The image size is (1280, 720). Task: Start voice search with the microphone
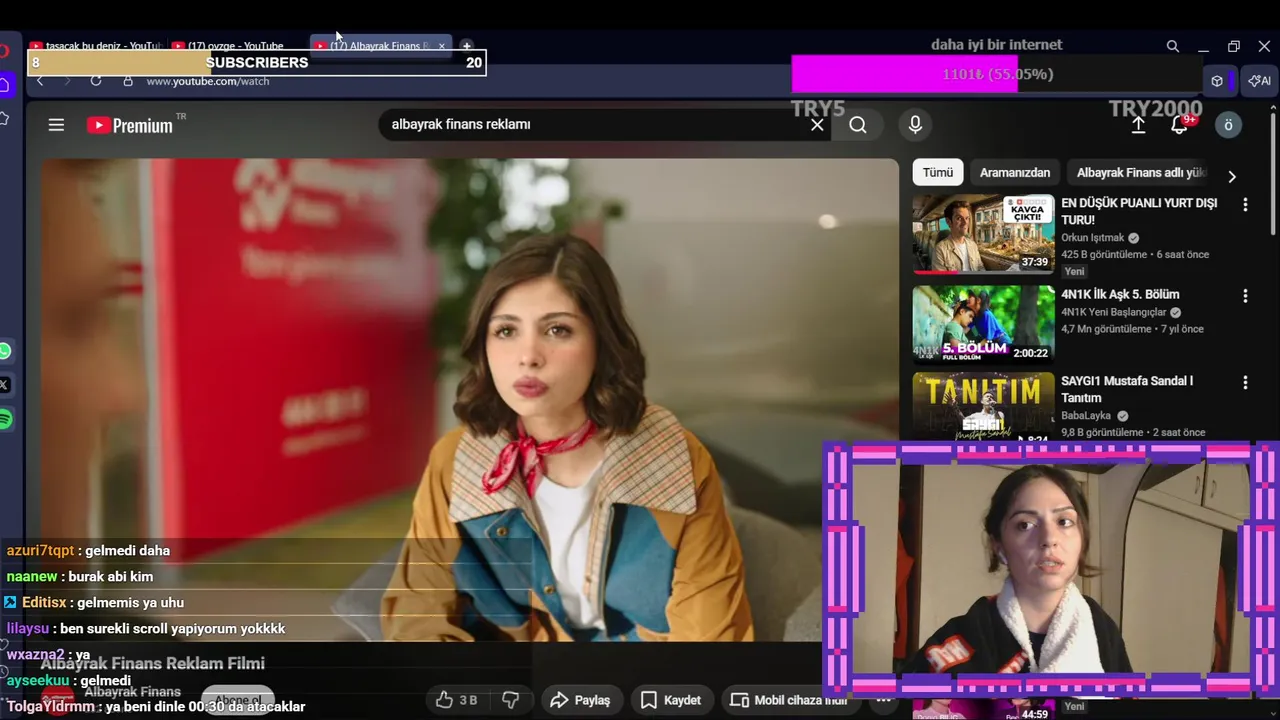[x=914, y=125]
